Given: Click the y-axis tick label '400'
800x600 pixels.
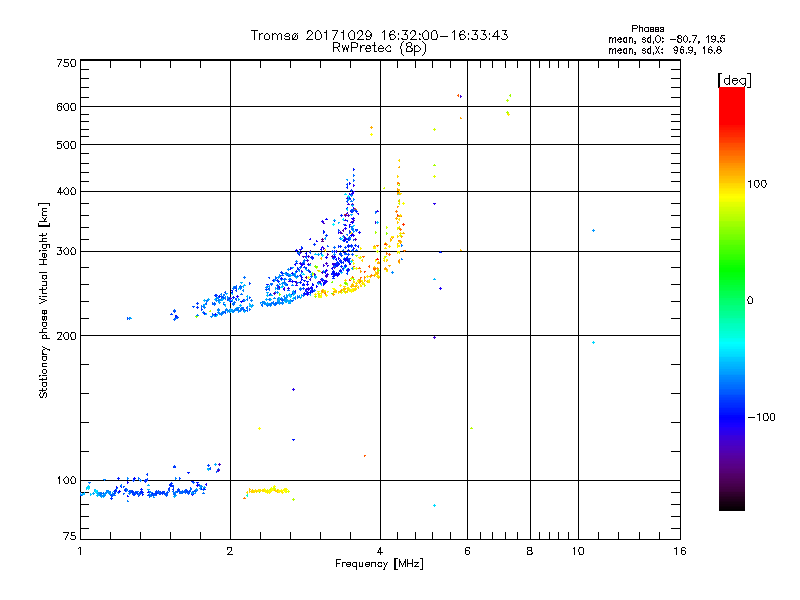Looking at the screenshot, I should point(66,191).
